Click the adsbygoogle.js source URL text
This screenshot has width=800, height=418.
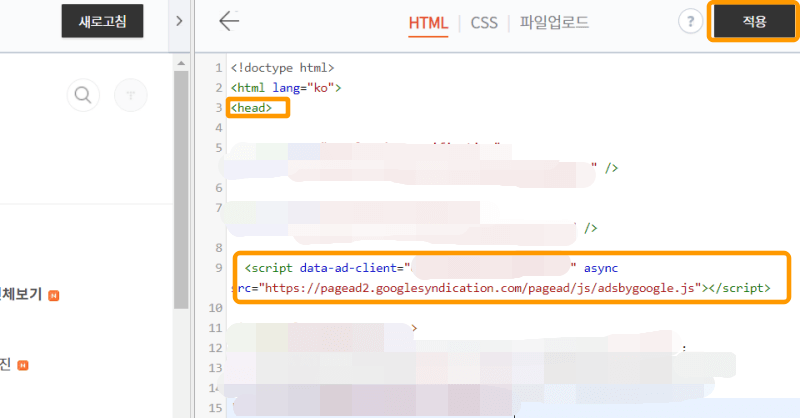[x=480, y=288]
